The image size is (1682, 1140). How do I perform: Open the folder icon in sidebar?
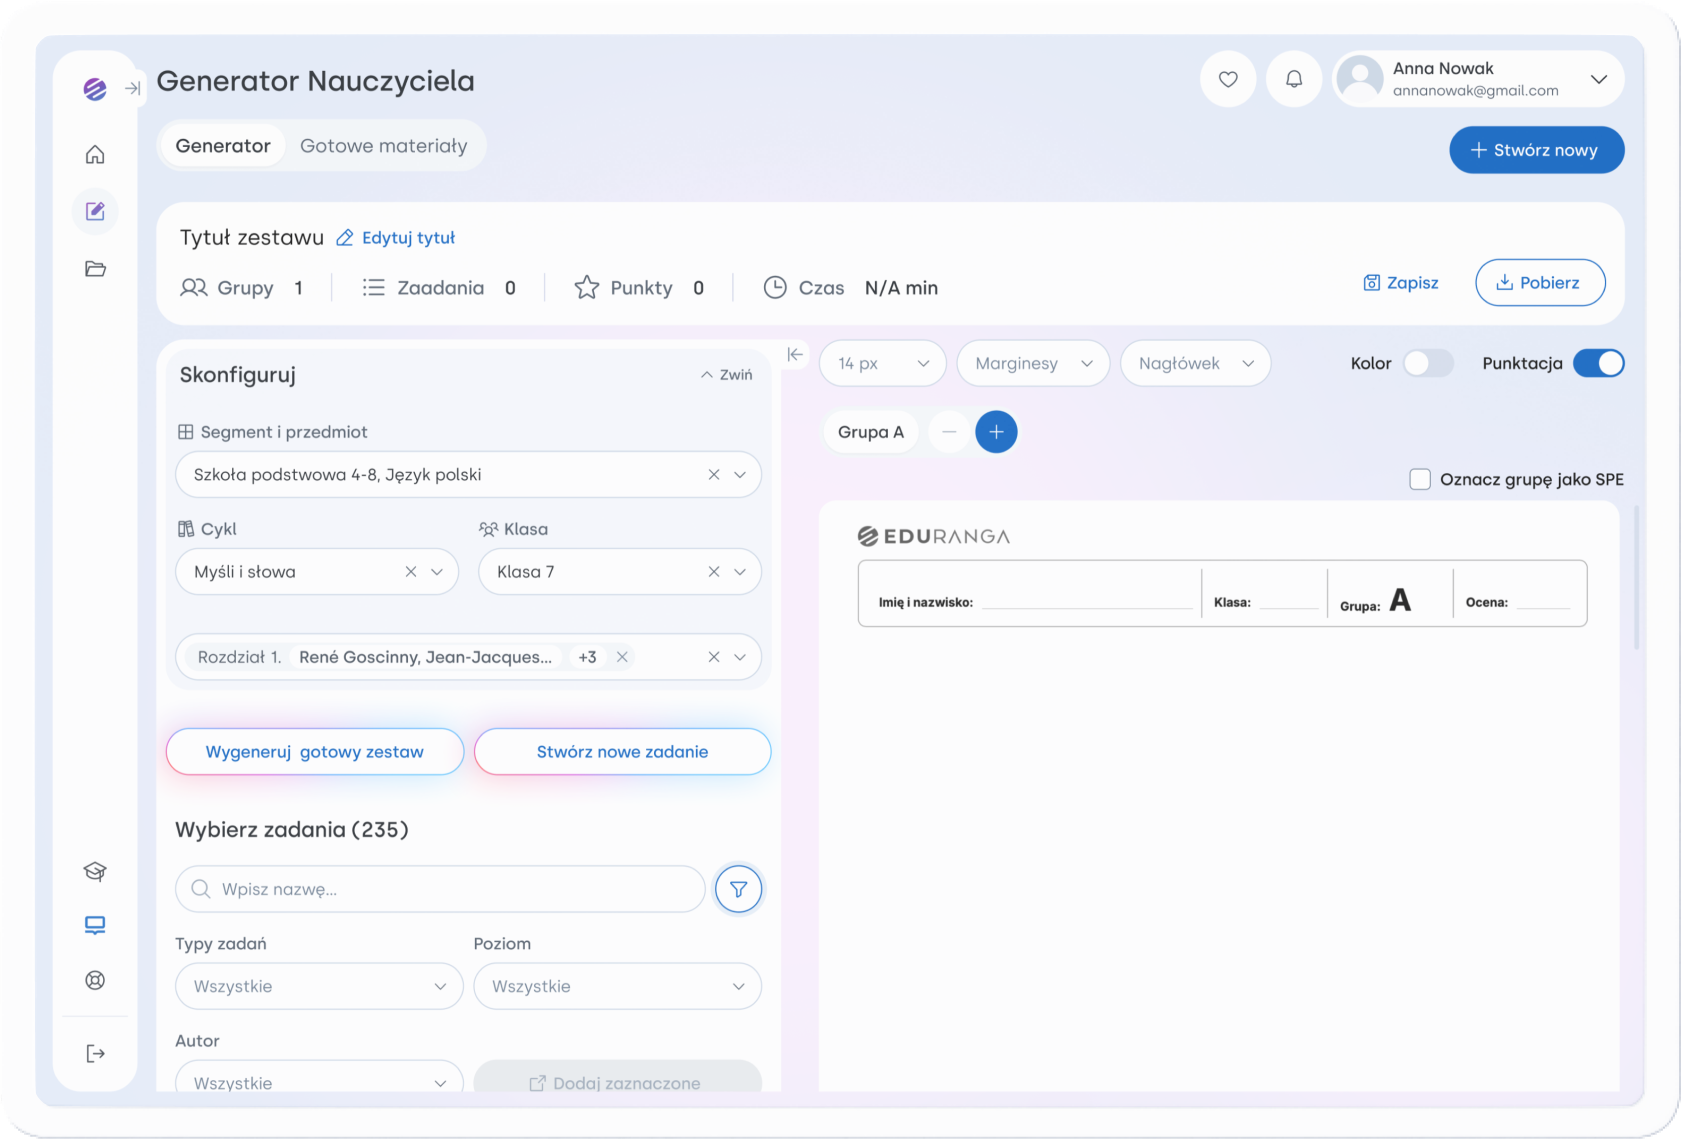tap(95, 268)
